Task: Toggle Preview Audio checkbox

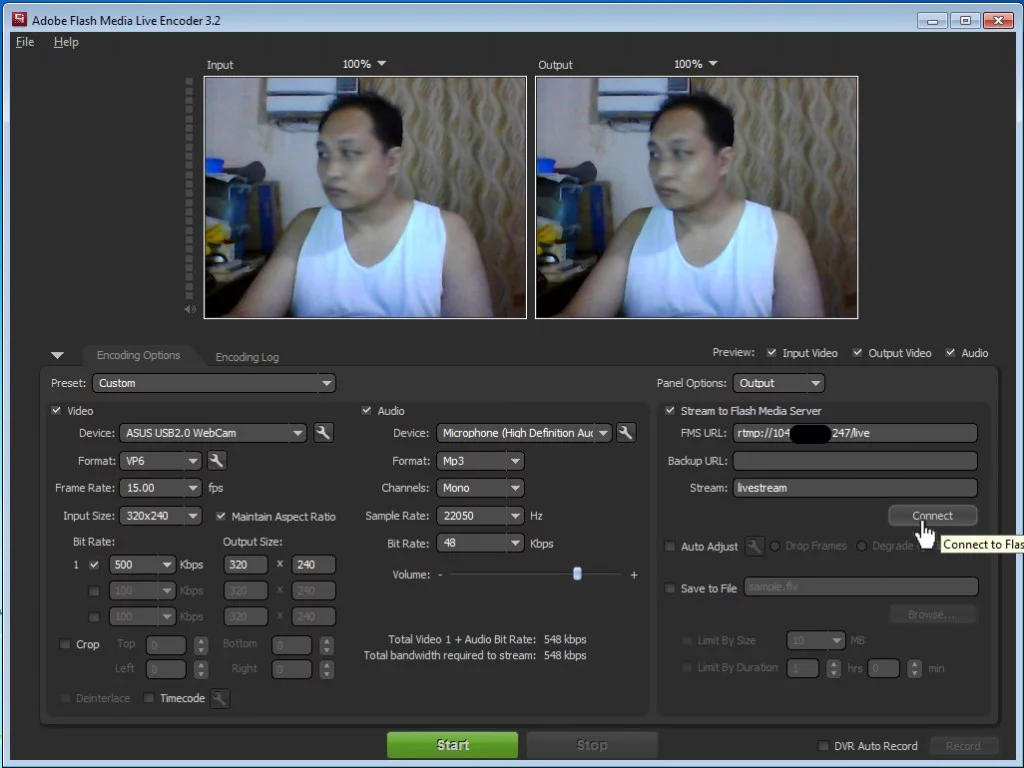Action: click(x=951, y=353)
